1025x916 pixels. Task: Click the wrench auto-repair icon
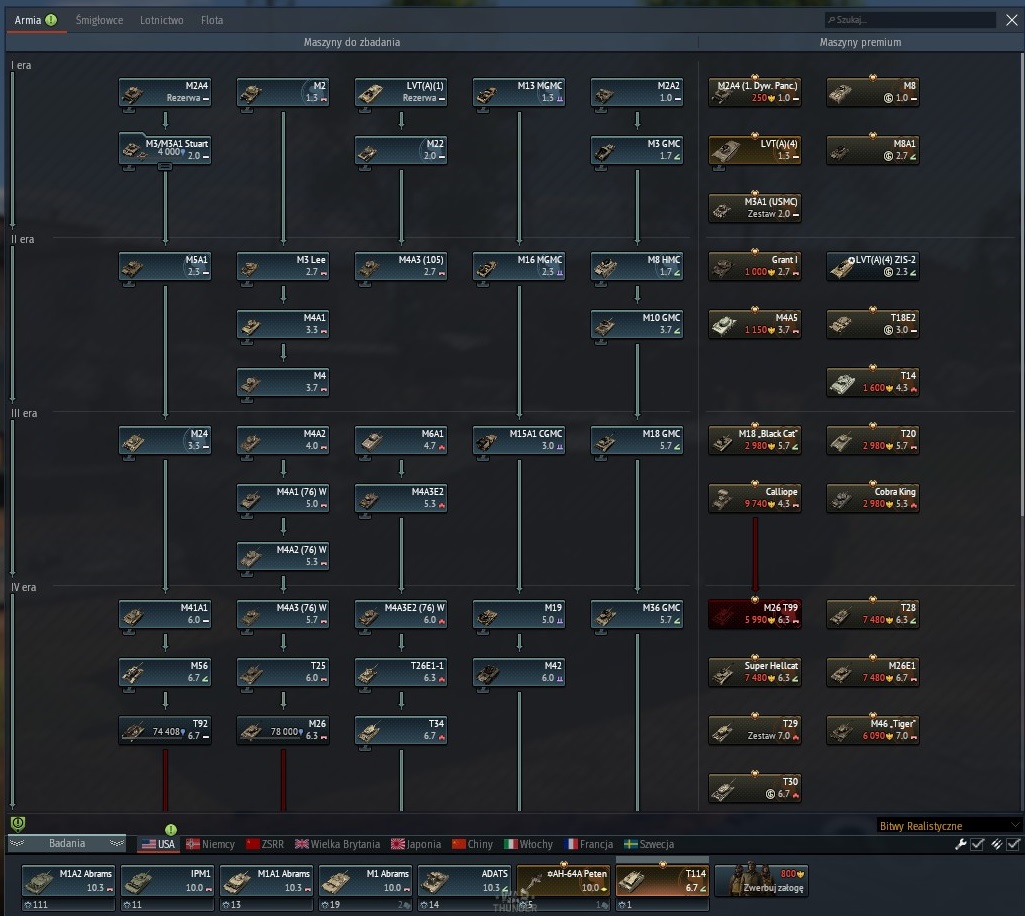(960, 844)
